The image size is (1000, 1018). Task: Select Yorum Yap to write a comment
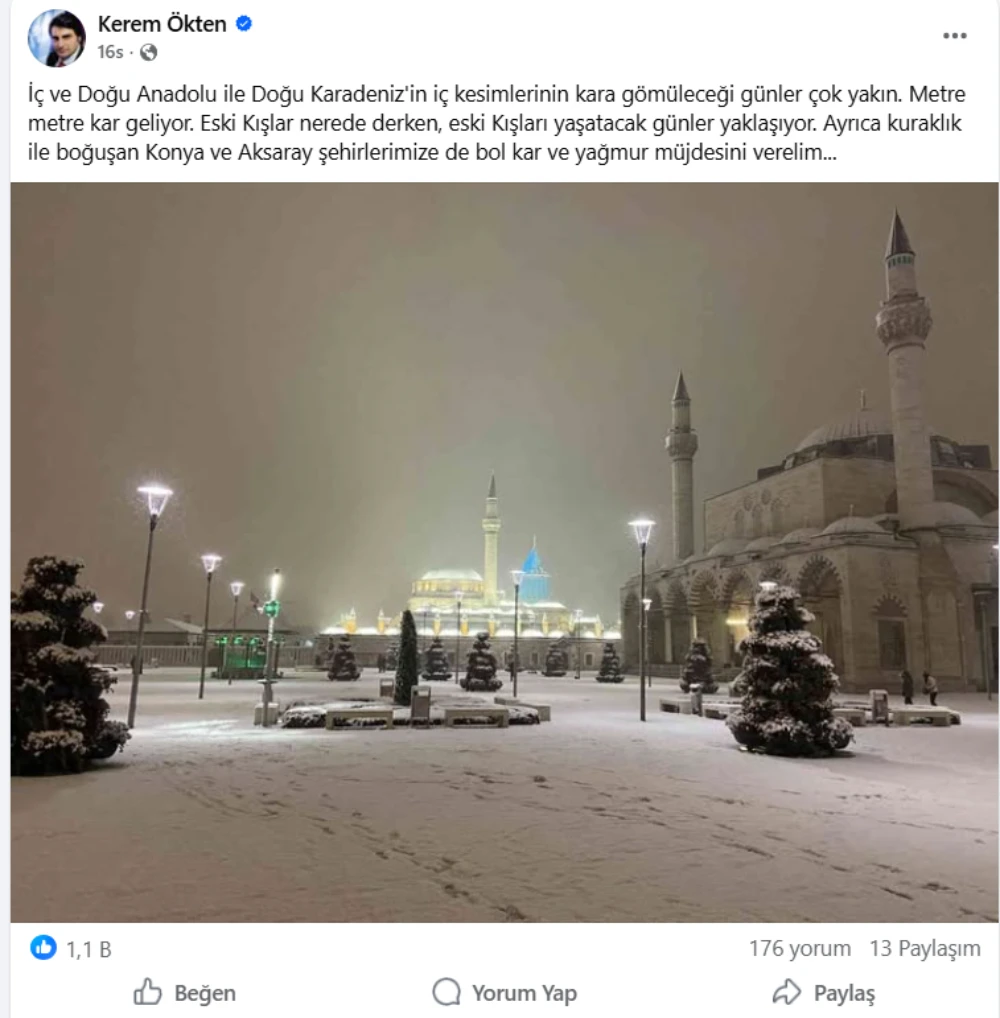(x=524, y=993)
